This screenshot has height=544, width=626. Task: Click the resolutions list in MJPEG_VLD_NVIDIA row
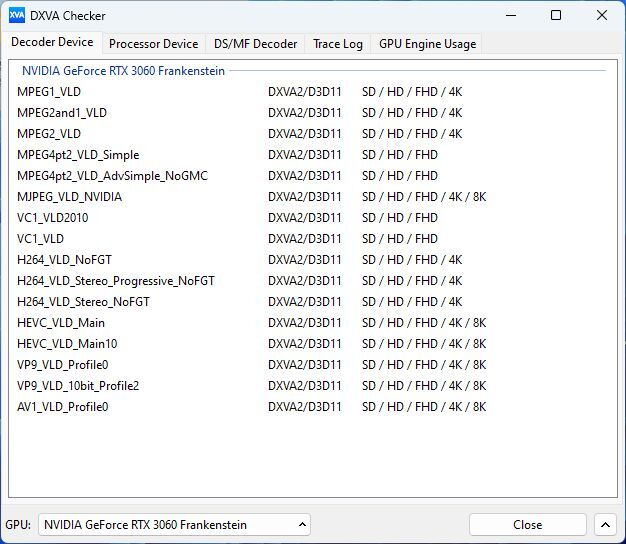coord(424,197)
